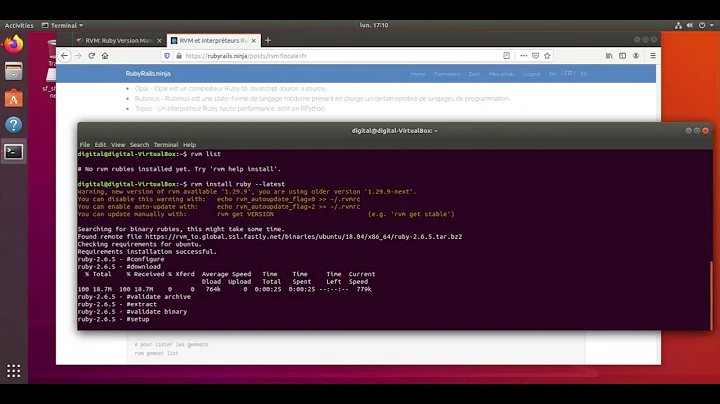Click 'rvm gemset list' text on webpage
This screenshot has height=404, width=720.
click(157, 354)
